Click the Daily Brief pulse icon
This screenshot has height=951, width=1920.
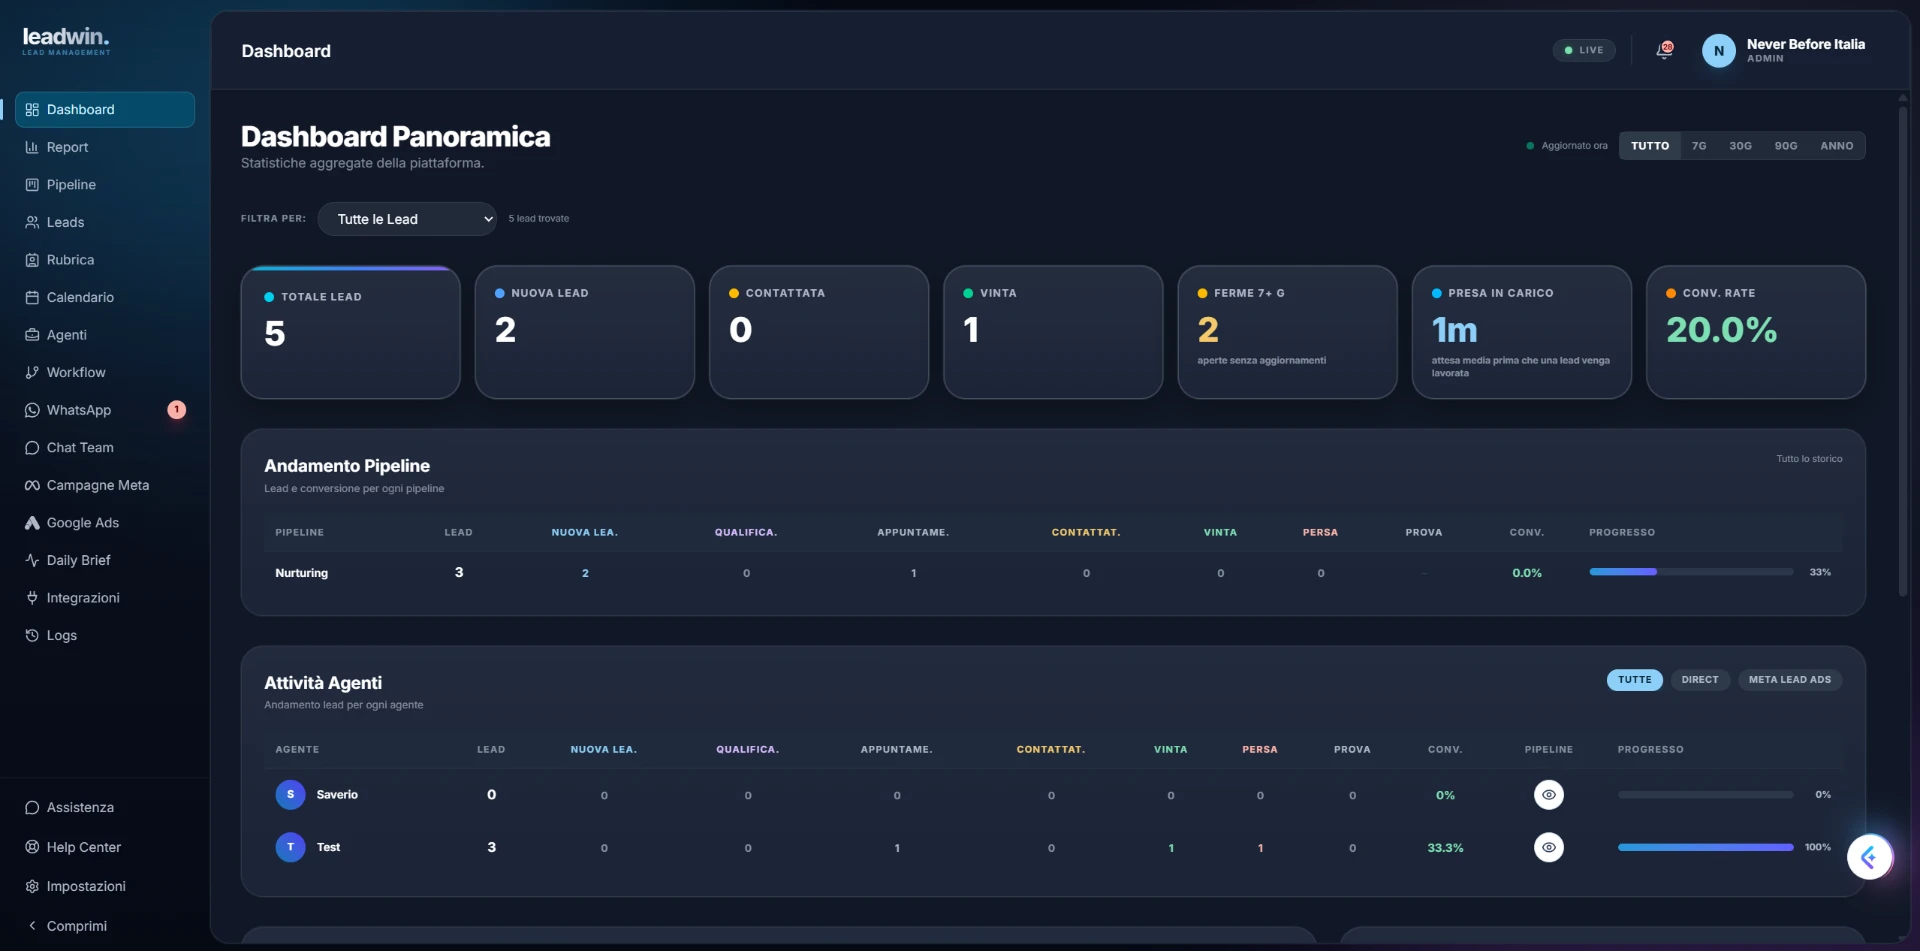[x=32, y=560]
